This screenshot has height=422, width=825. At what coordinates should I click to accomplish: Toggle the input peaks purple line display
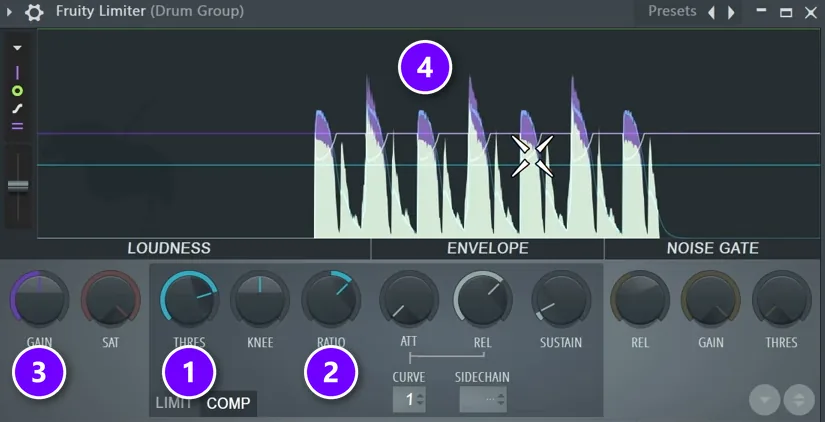(17, 72)
